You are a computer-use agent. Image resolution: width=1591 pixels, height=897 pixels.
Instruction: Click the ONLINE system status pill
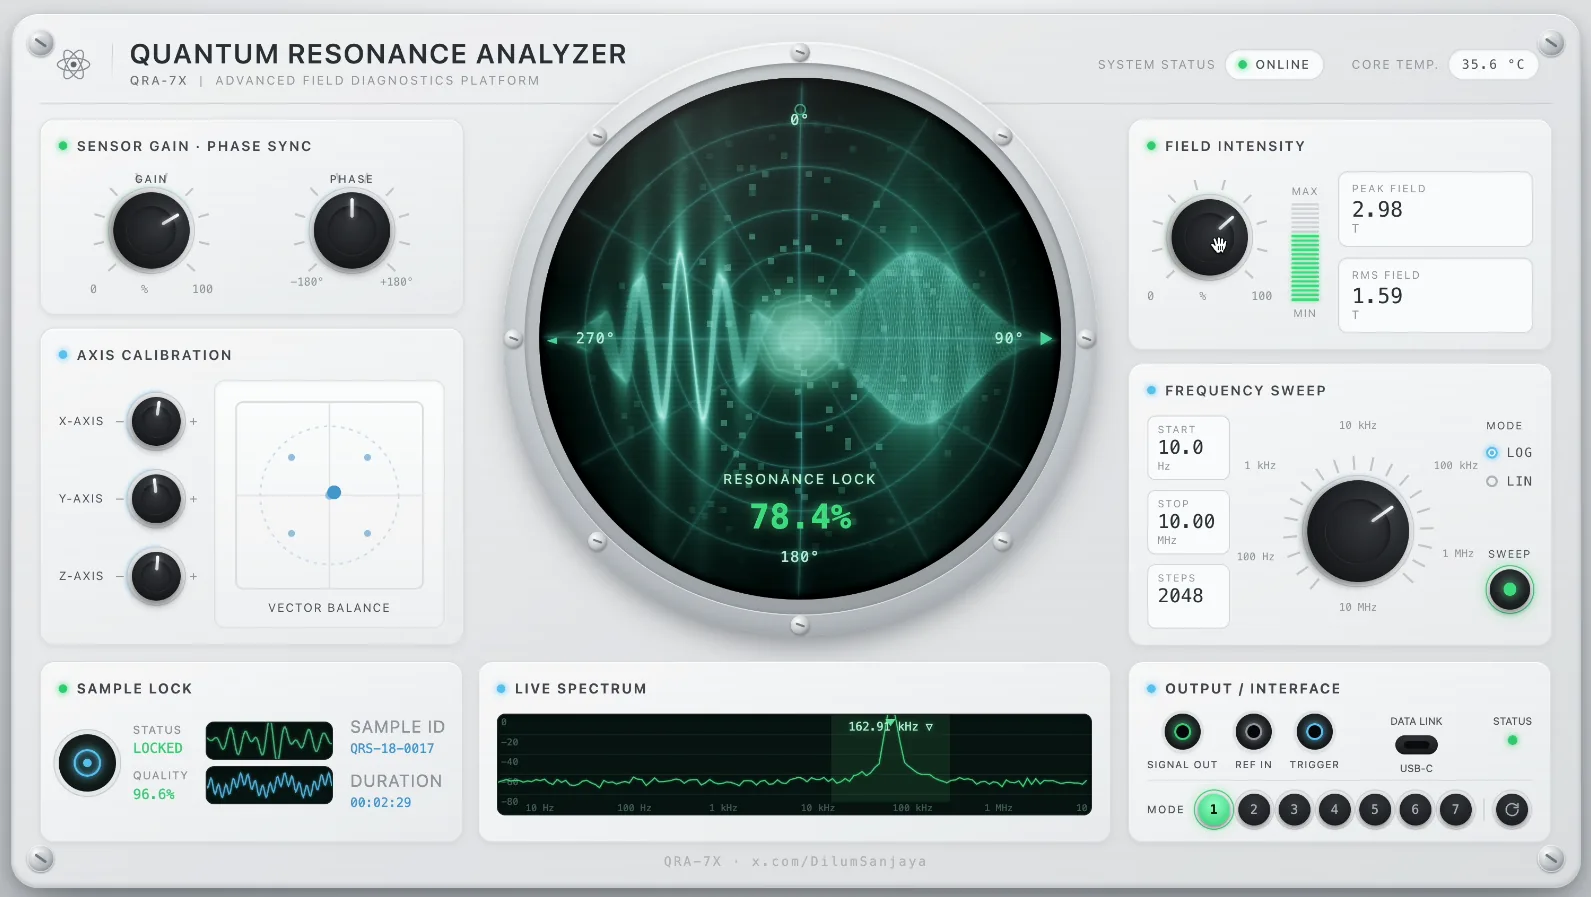click(x=1274, y=65)
